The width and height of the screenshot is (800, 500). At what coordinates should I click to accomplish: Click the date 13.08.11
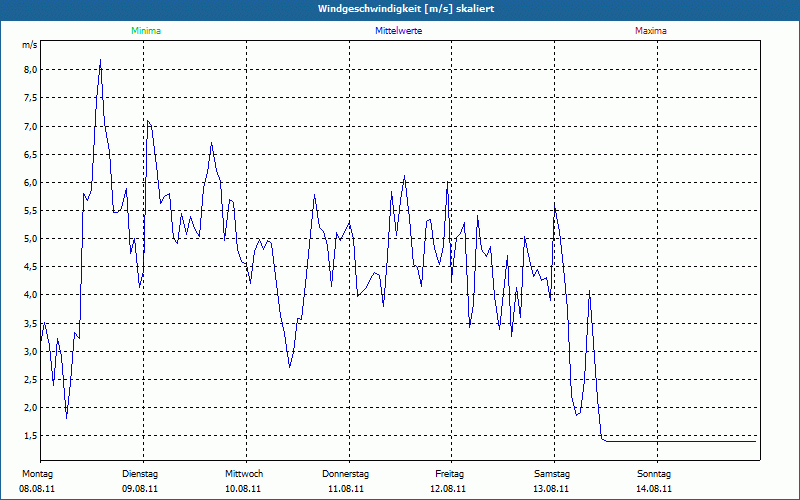(x=551, y=489)
